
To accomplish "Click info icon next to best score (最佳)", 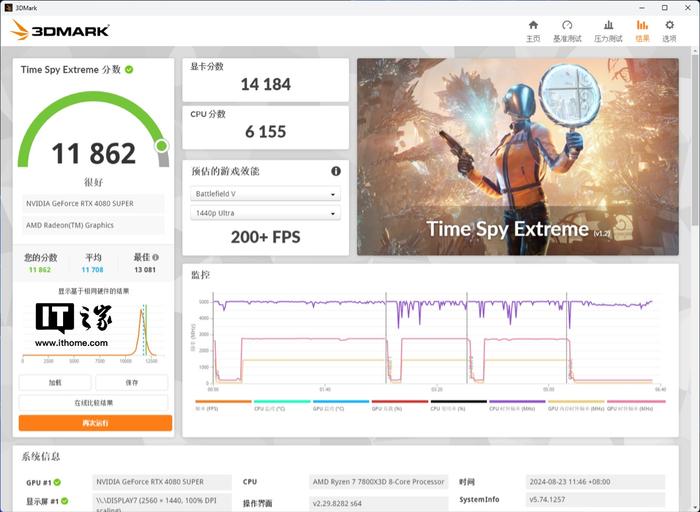I will pos(155,257).
